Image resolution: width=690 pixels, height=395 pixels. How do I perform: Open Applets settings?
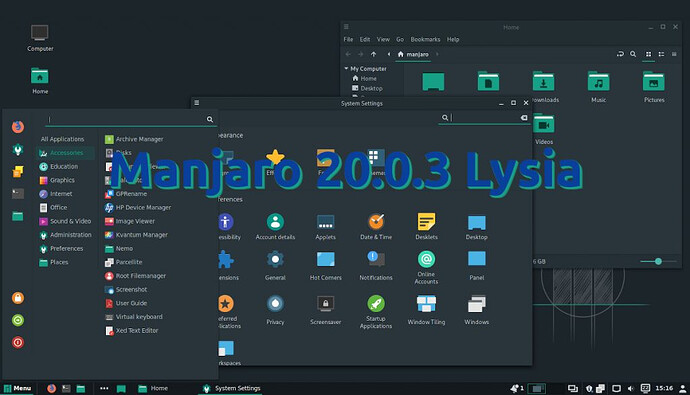pyautogui.click(x=326, y=227)
